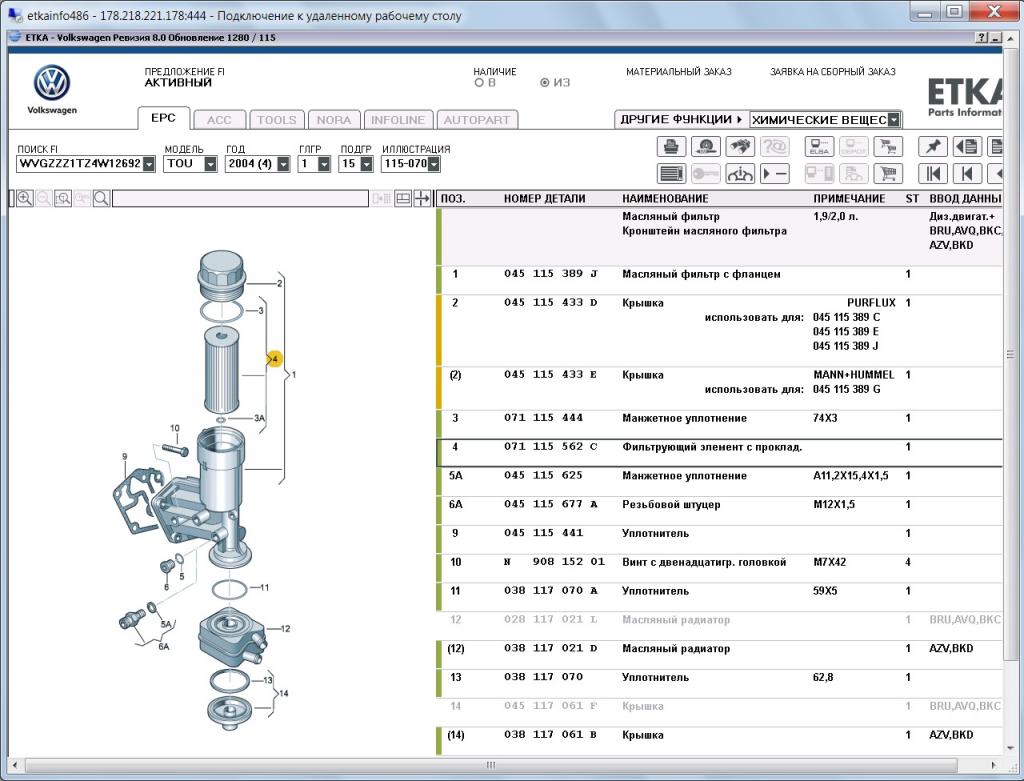Open the ПОДГР subgroup dropdown
Screen dimensions: 1024x781
coord(366,164)
